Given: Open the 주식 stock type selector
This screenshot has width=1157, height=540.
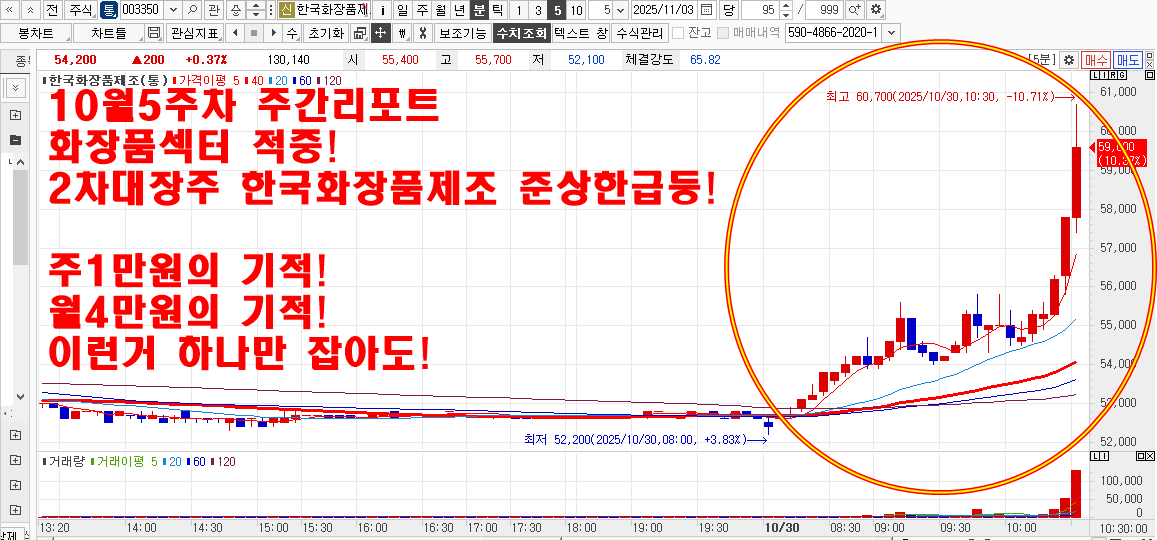Looking at the screenshot, I should (x=81, y=10).
